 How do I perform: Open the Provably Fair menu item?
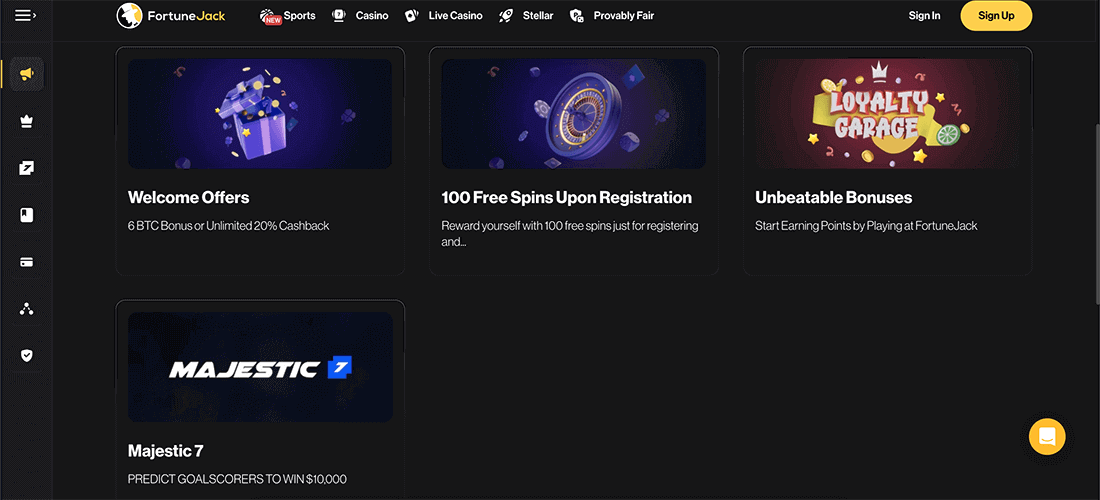[x=612, y=15]
